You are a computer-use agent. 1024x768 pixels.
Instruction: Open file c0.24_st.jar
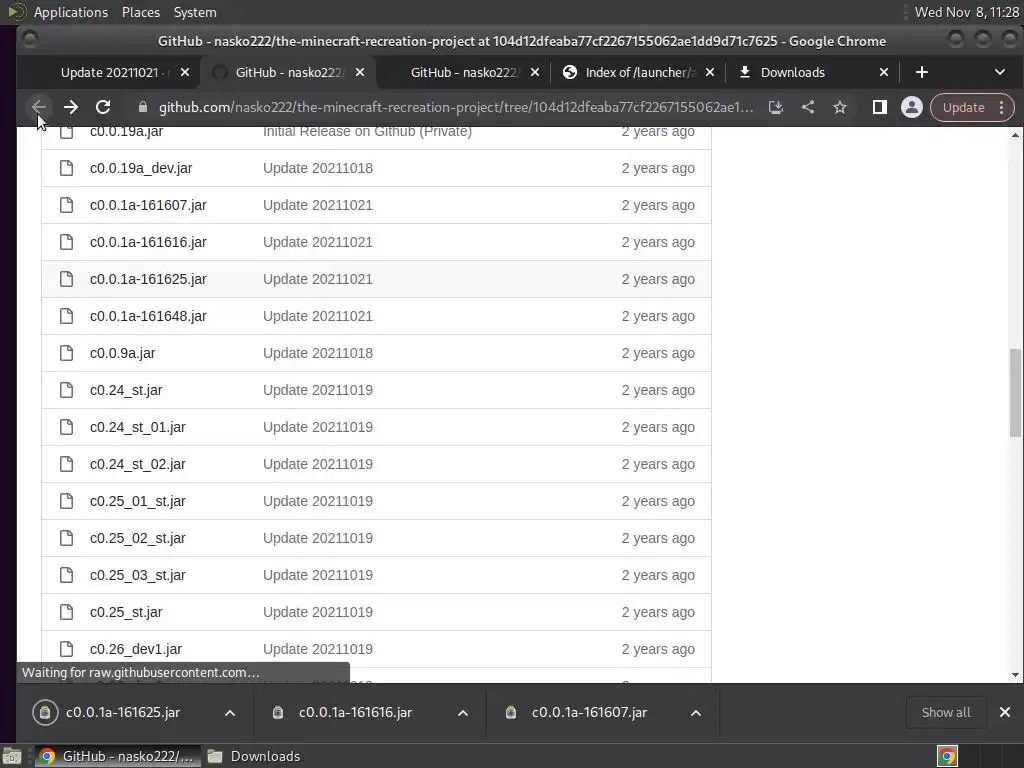[126, 390]
